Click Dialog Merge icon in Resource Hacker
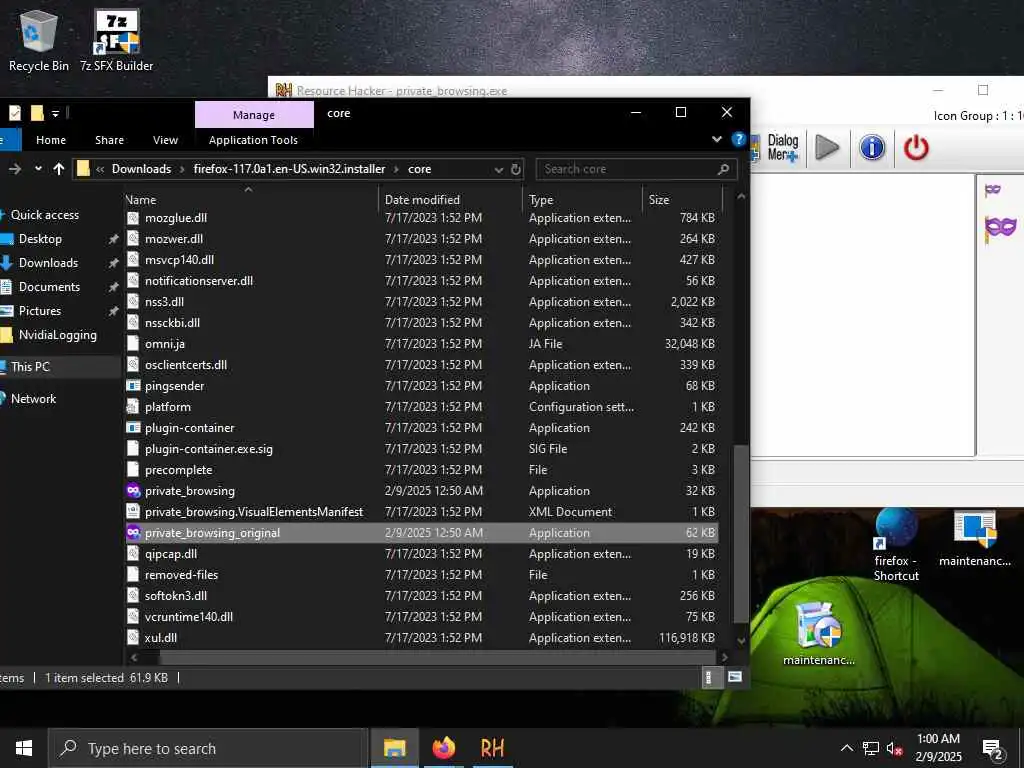 776,148
